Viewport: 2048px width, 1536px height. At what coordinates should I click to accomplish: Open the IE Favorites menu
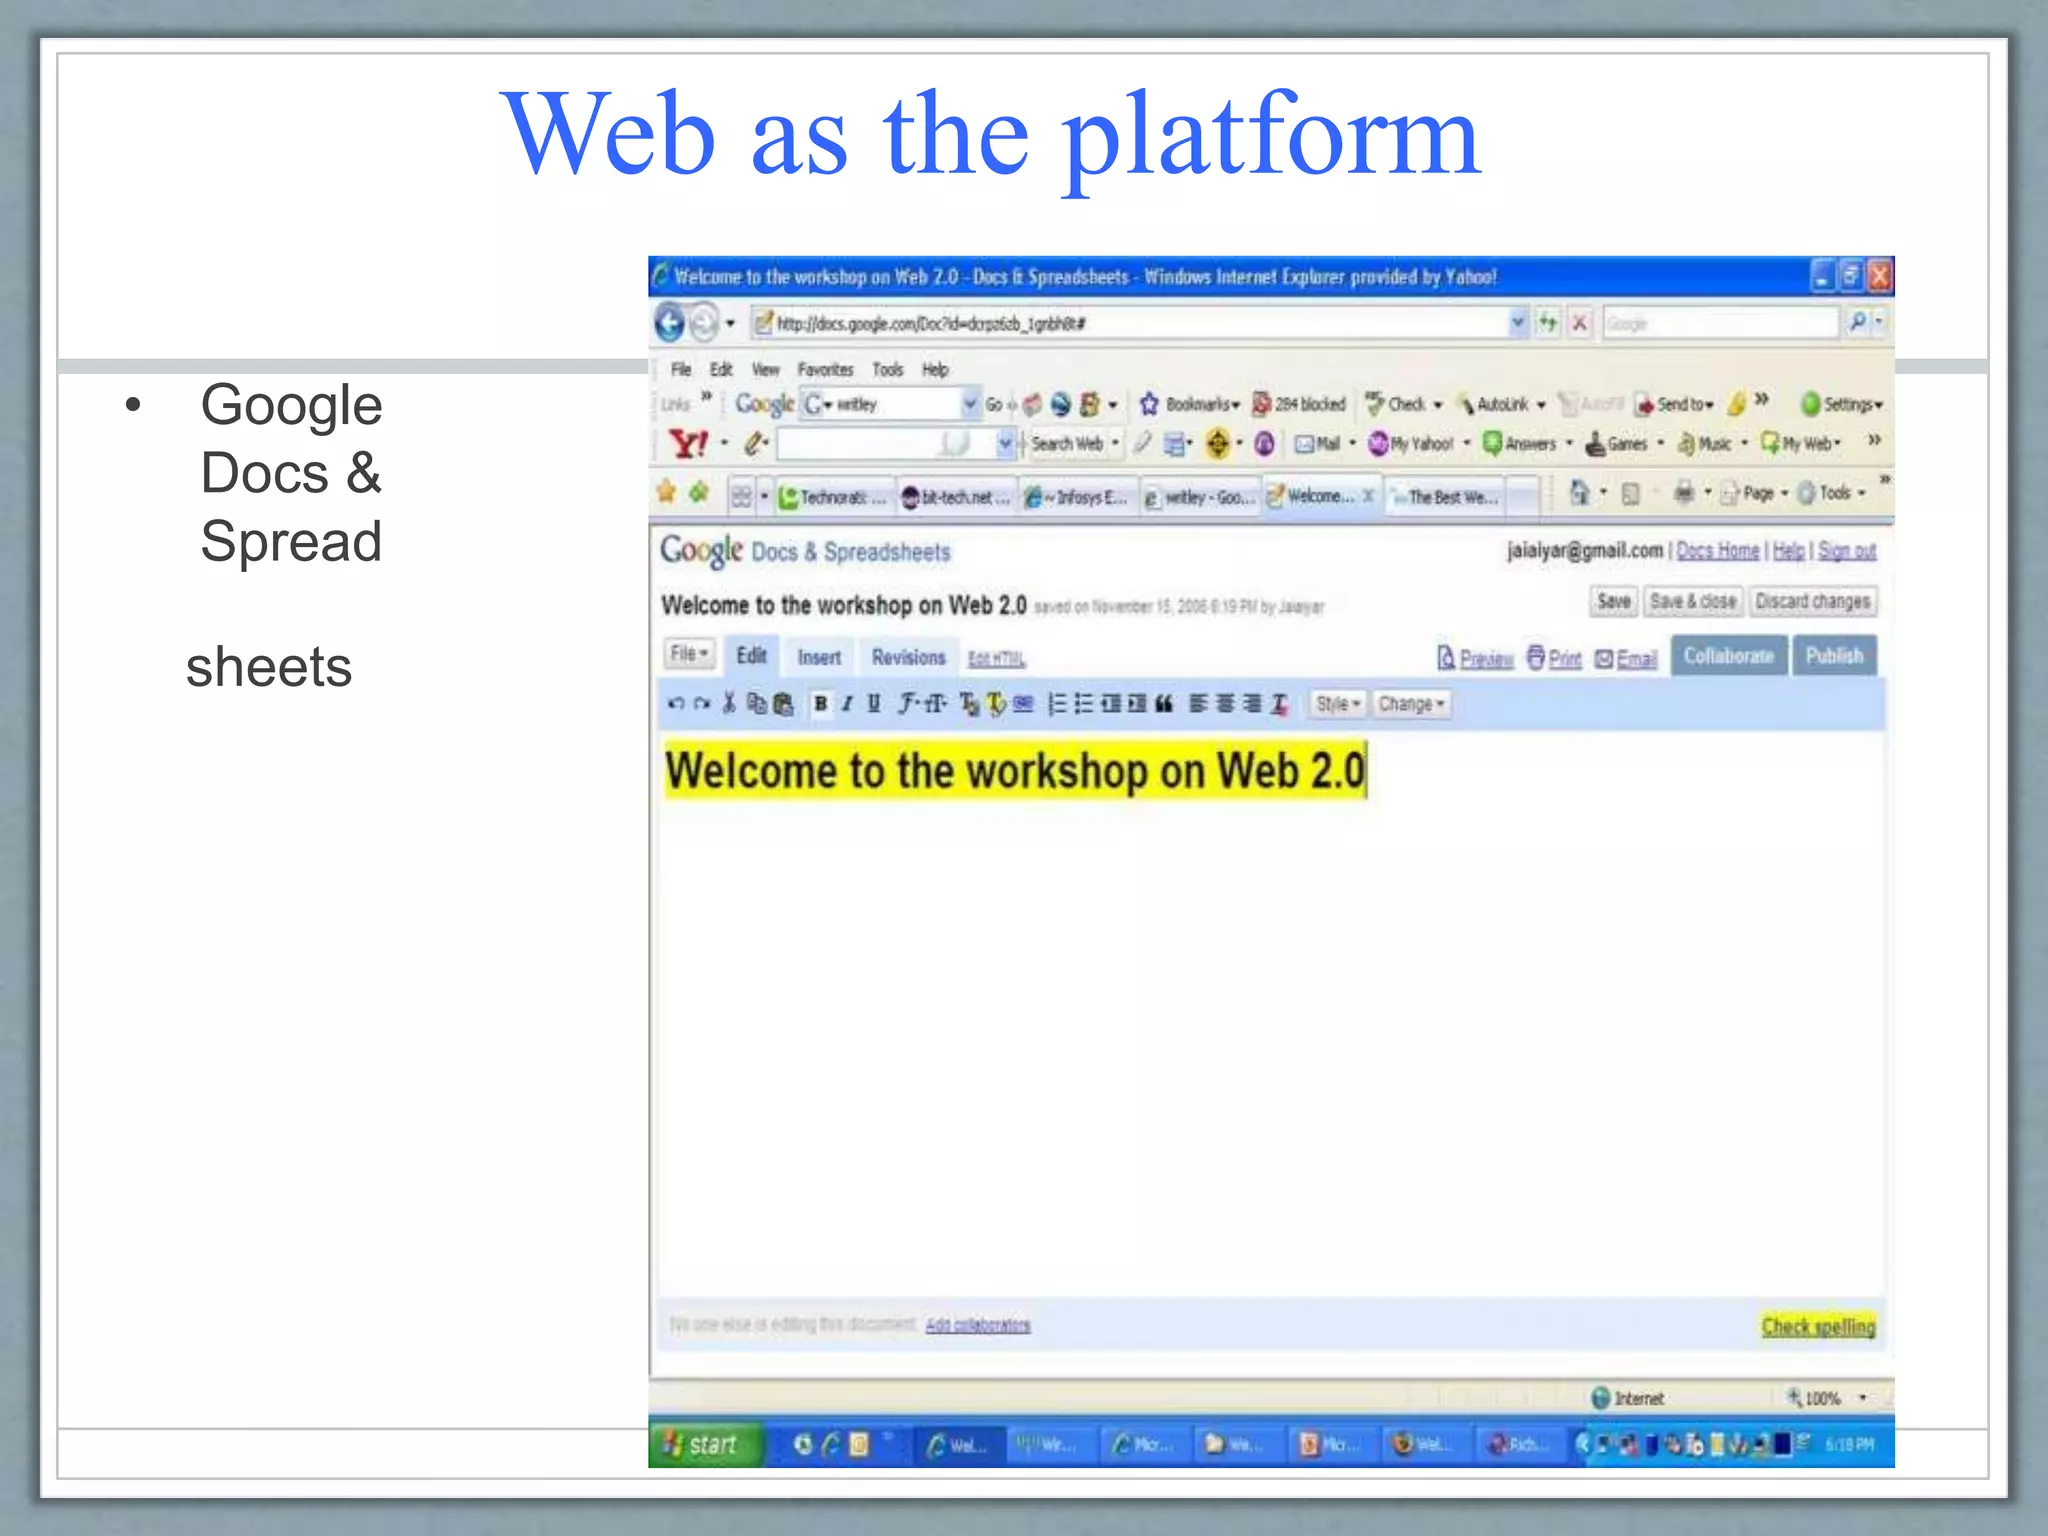[x=825, y=369]
